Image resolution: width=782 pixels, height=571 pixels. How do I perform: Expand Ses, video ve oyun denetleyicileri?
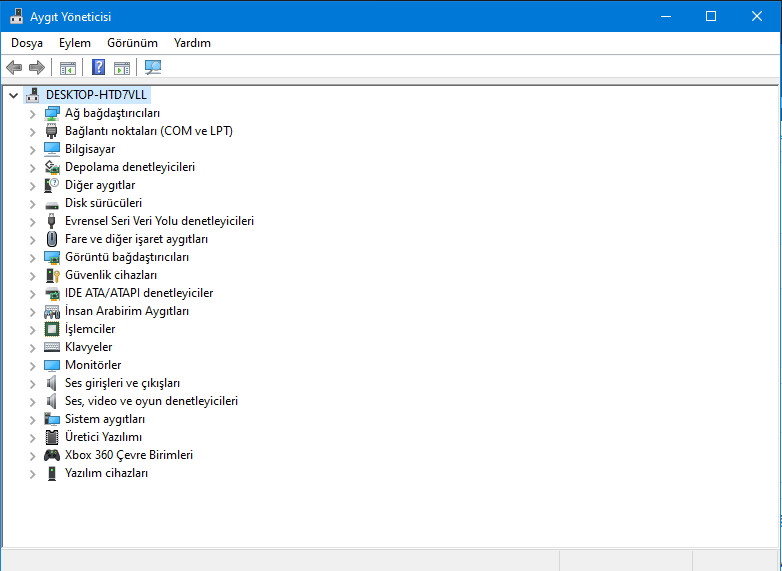33,401
